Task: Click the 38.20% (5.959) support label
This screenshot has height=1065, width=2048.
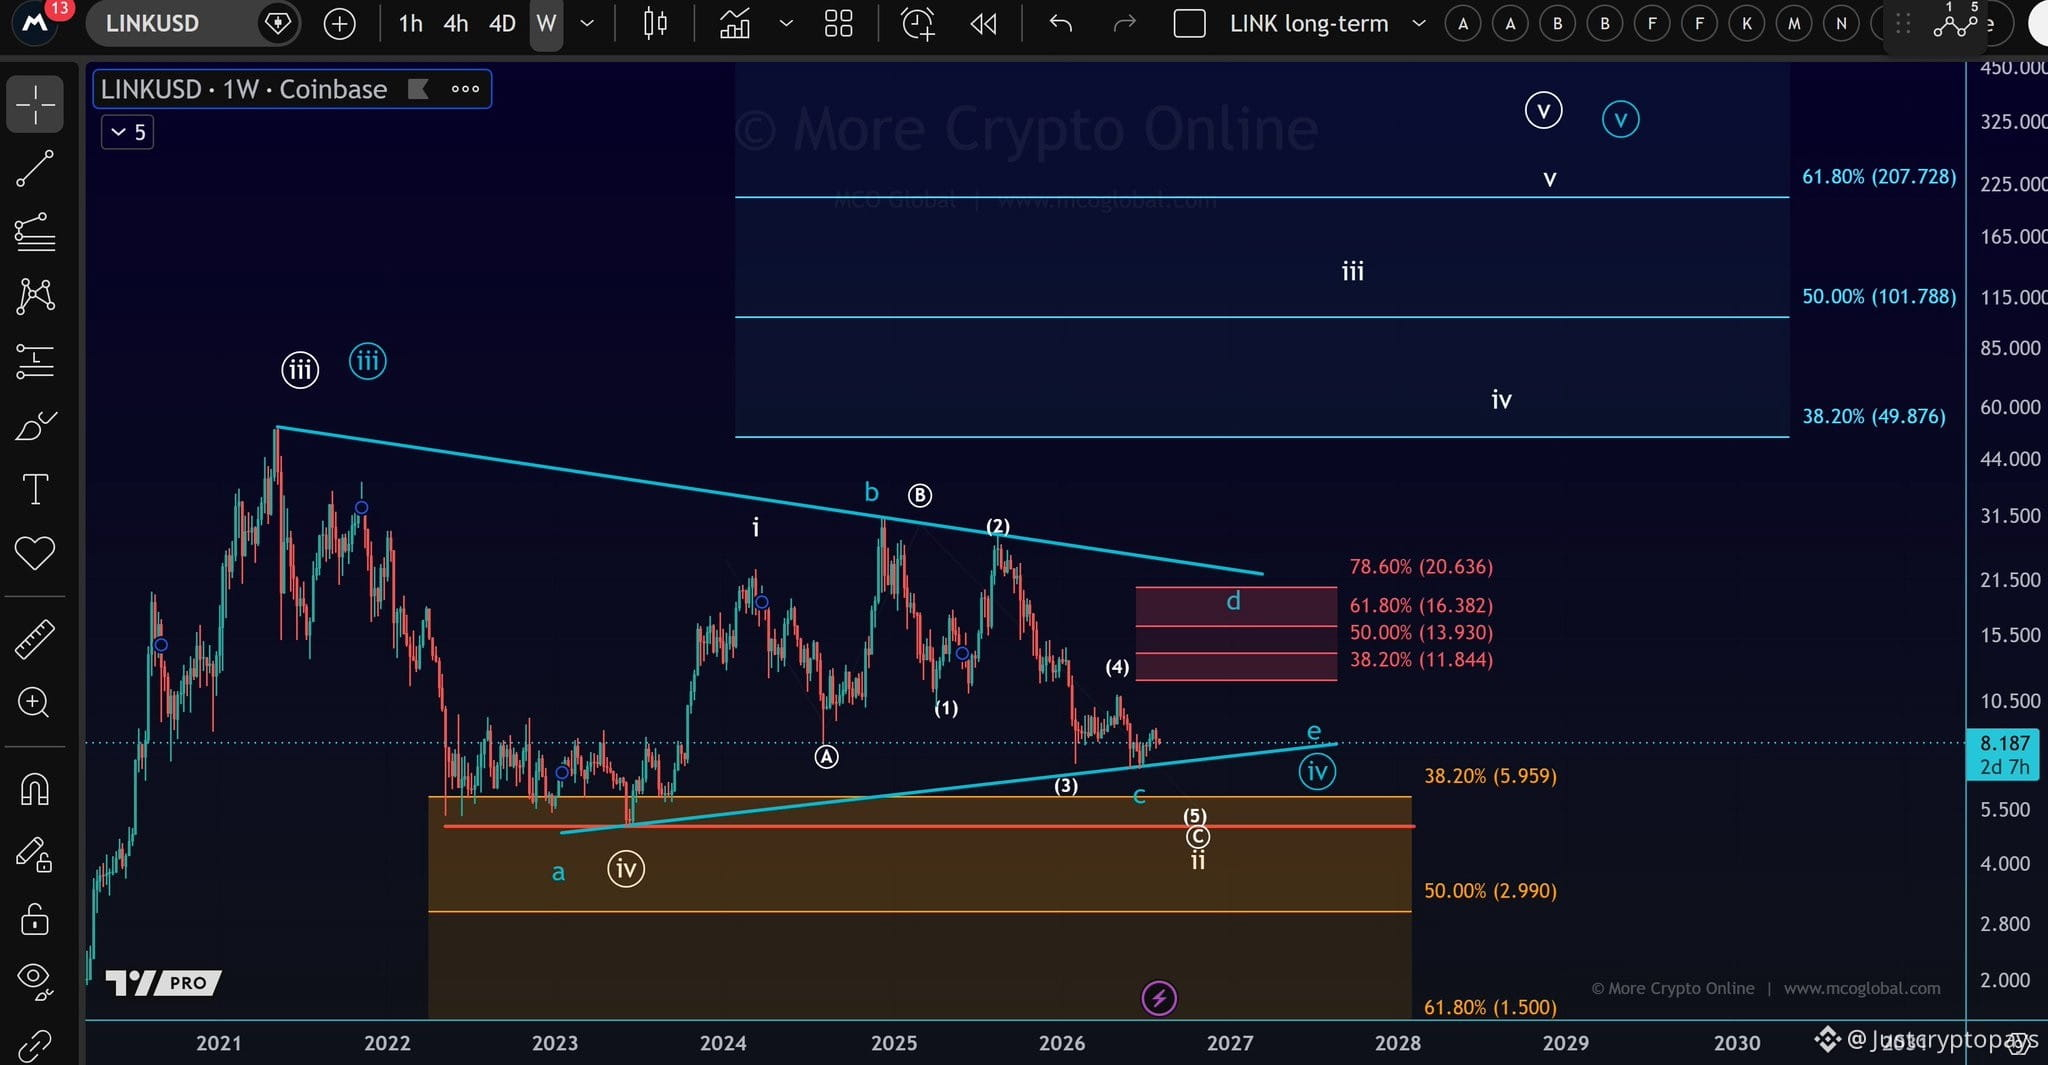Action: [x=1490, y=776]
